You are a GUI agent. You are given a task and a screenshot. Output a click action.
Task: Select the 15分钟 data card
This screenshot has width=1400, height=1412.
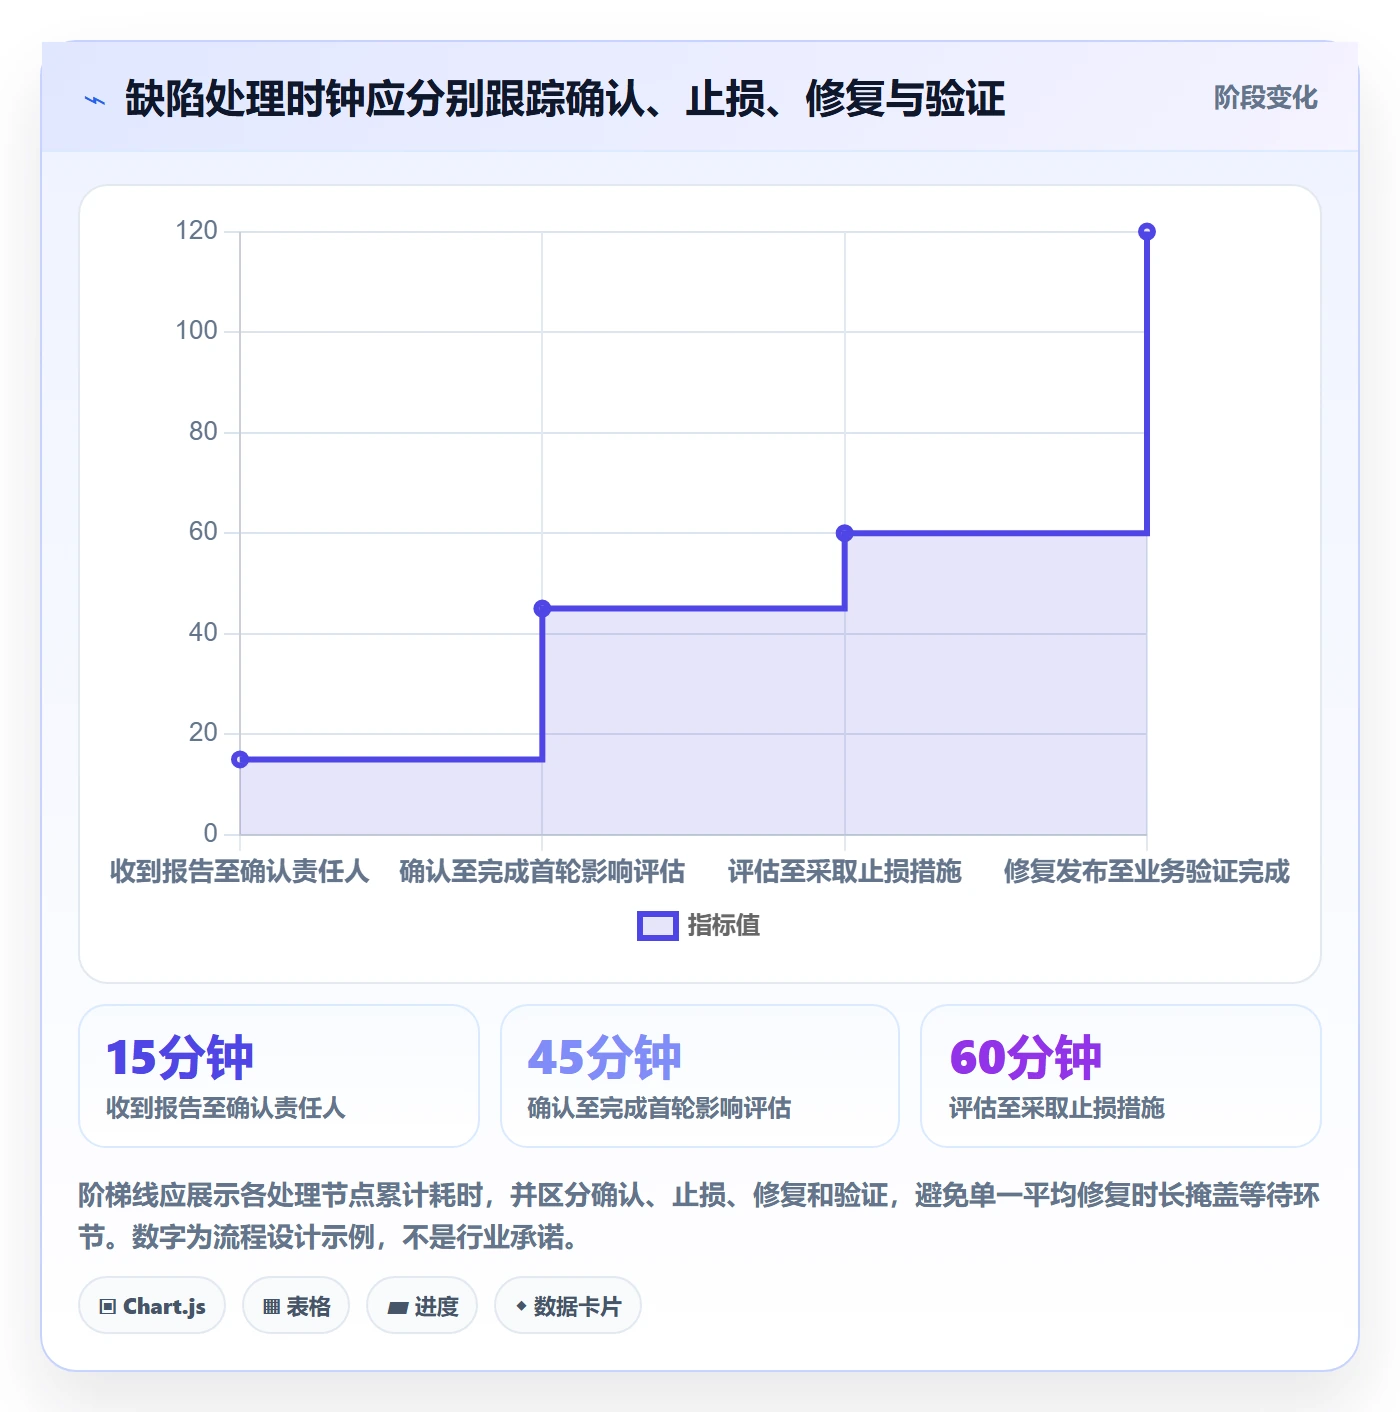[x=279, y=1076]
